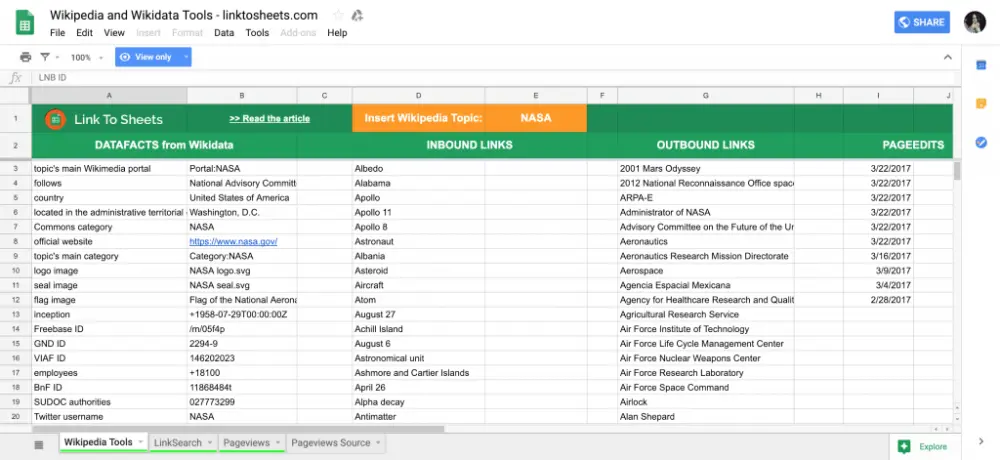Screen dimensions: 1000x460
Task: Click the Read the article link
Action: 269,119
